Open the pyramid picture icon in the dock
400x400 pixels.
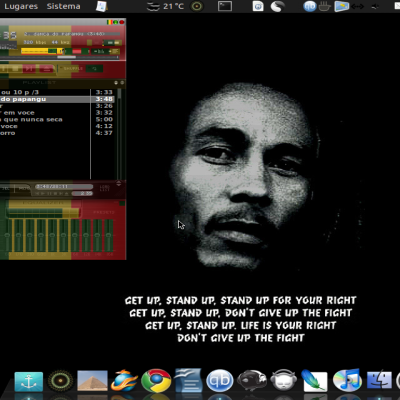(92, 381)
